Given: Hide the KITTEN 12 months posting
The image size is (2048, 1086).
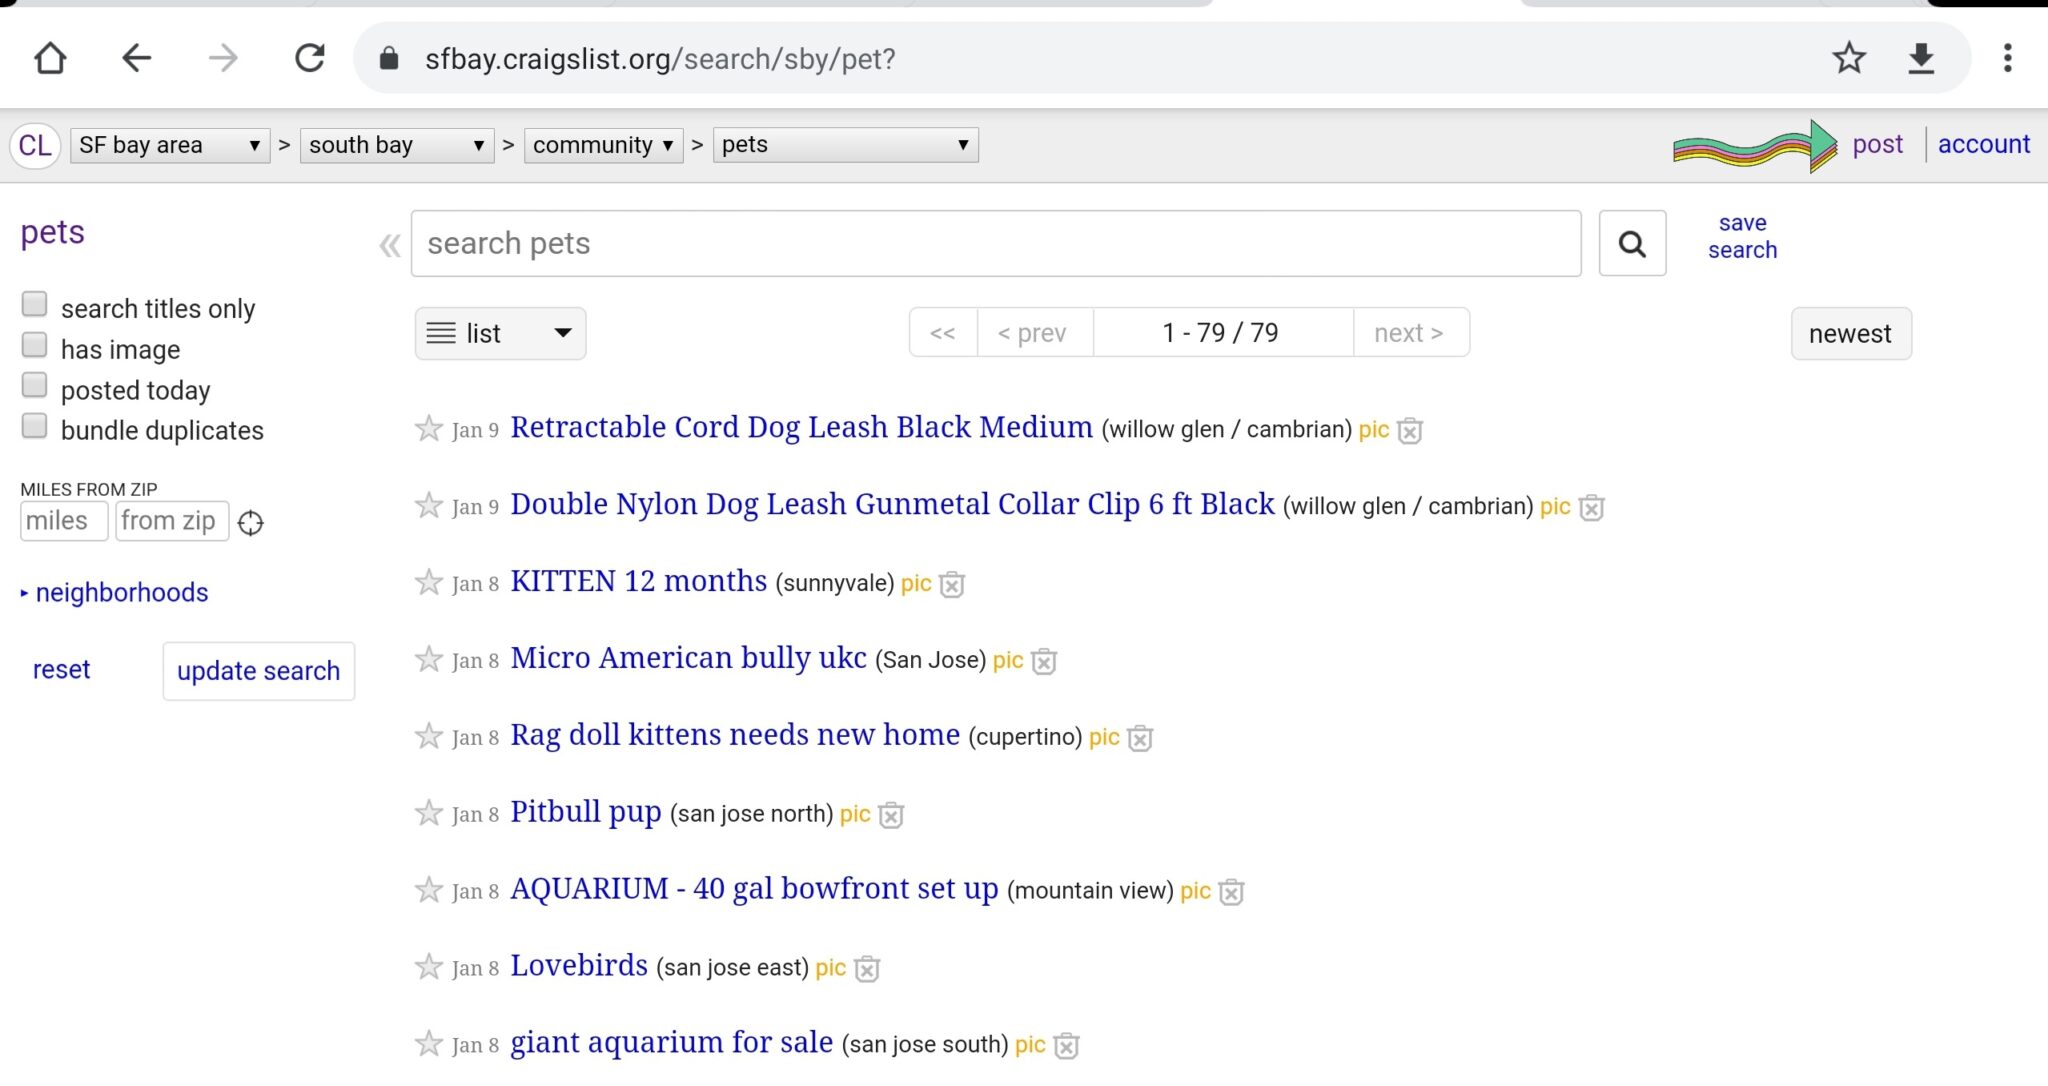Looking at the screenshot, I should 952,584.
